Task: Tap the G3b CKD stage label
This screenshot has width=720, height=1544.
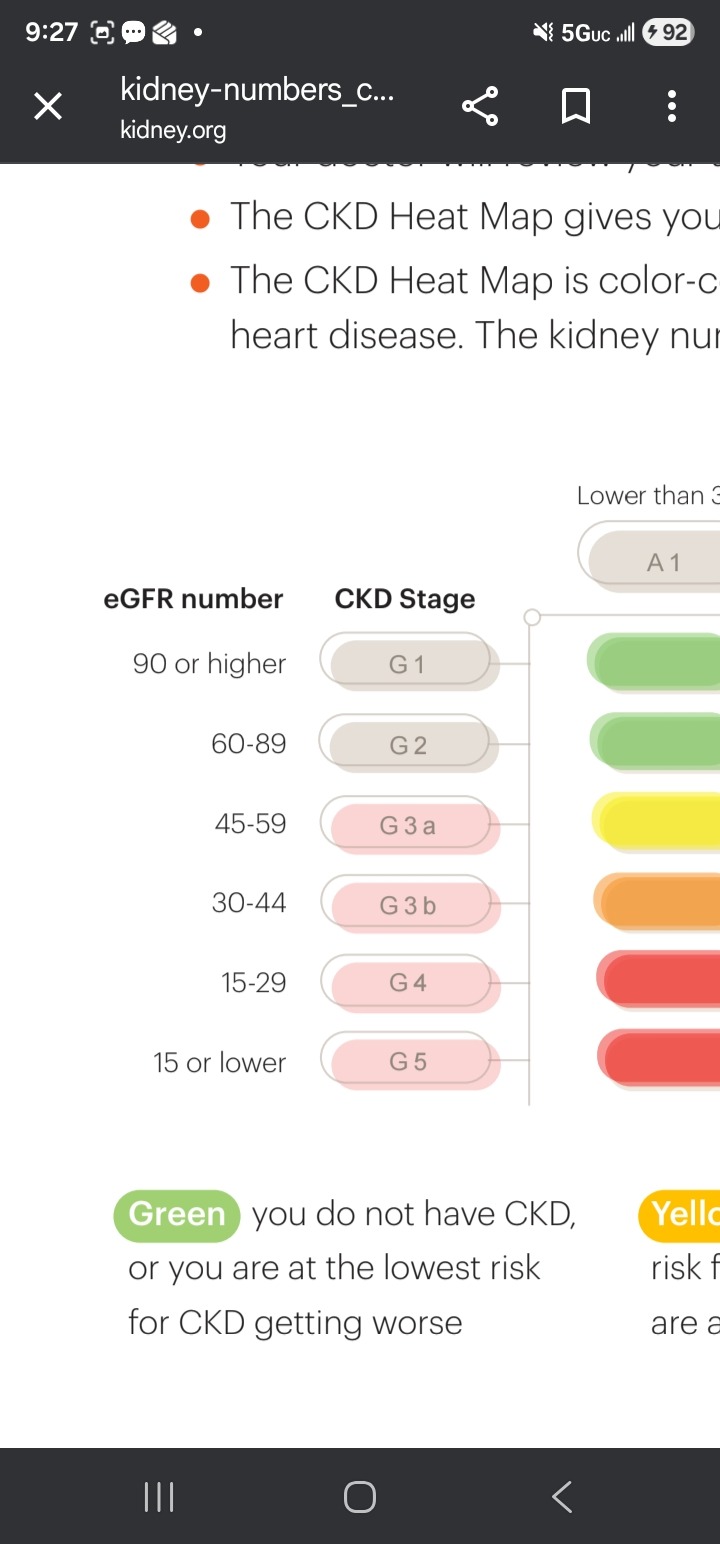Action: click(x=408, y=905)
